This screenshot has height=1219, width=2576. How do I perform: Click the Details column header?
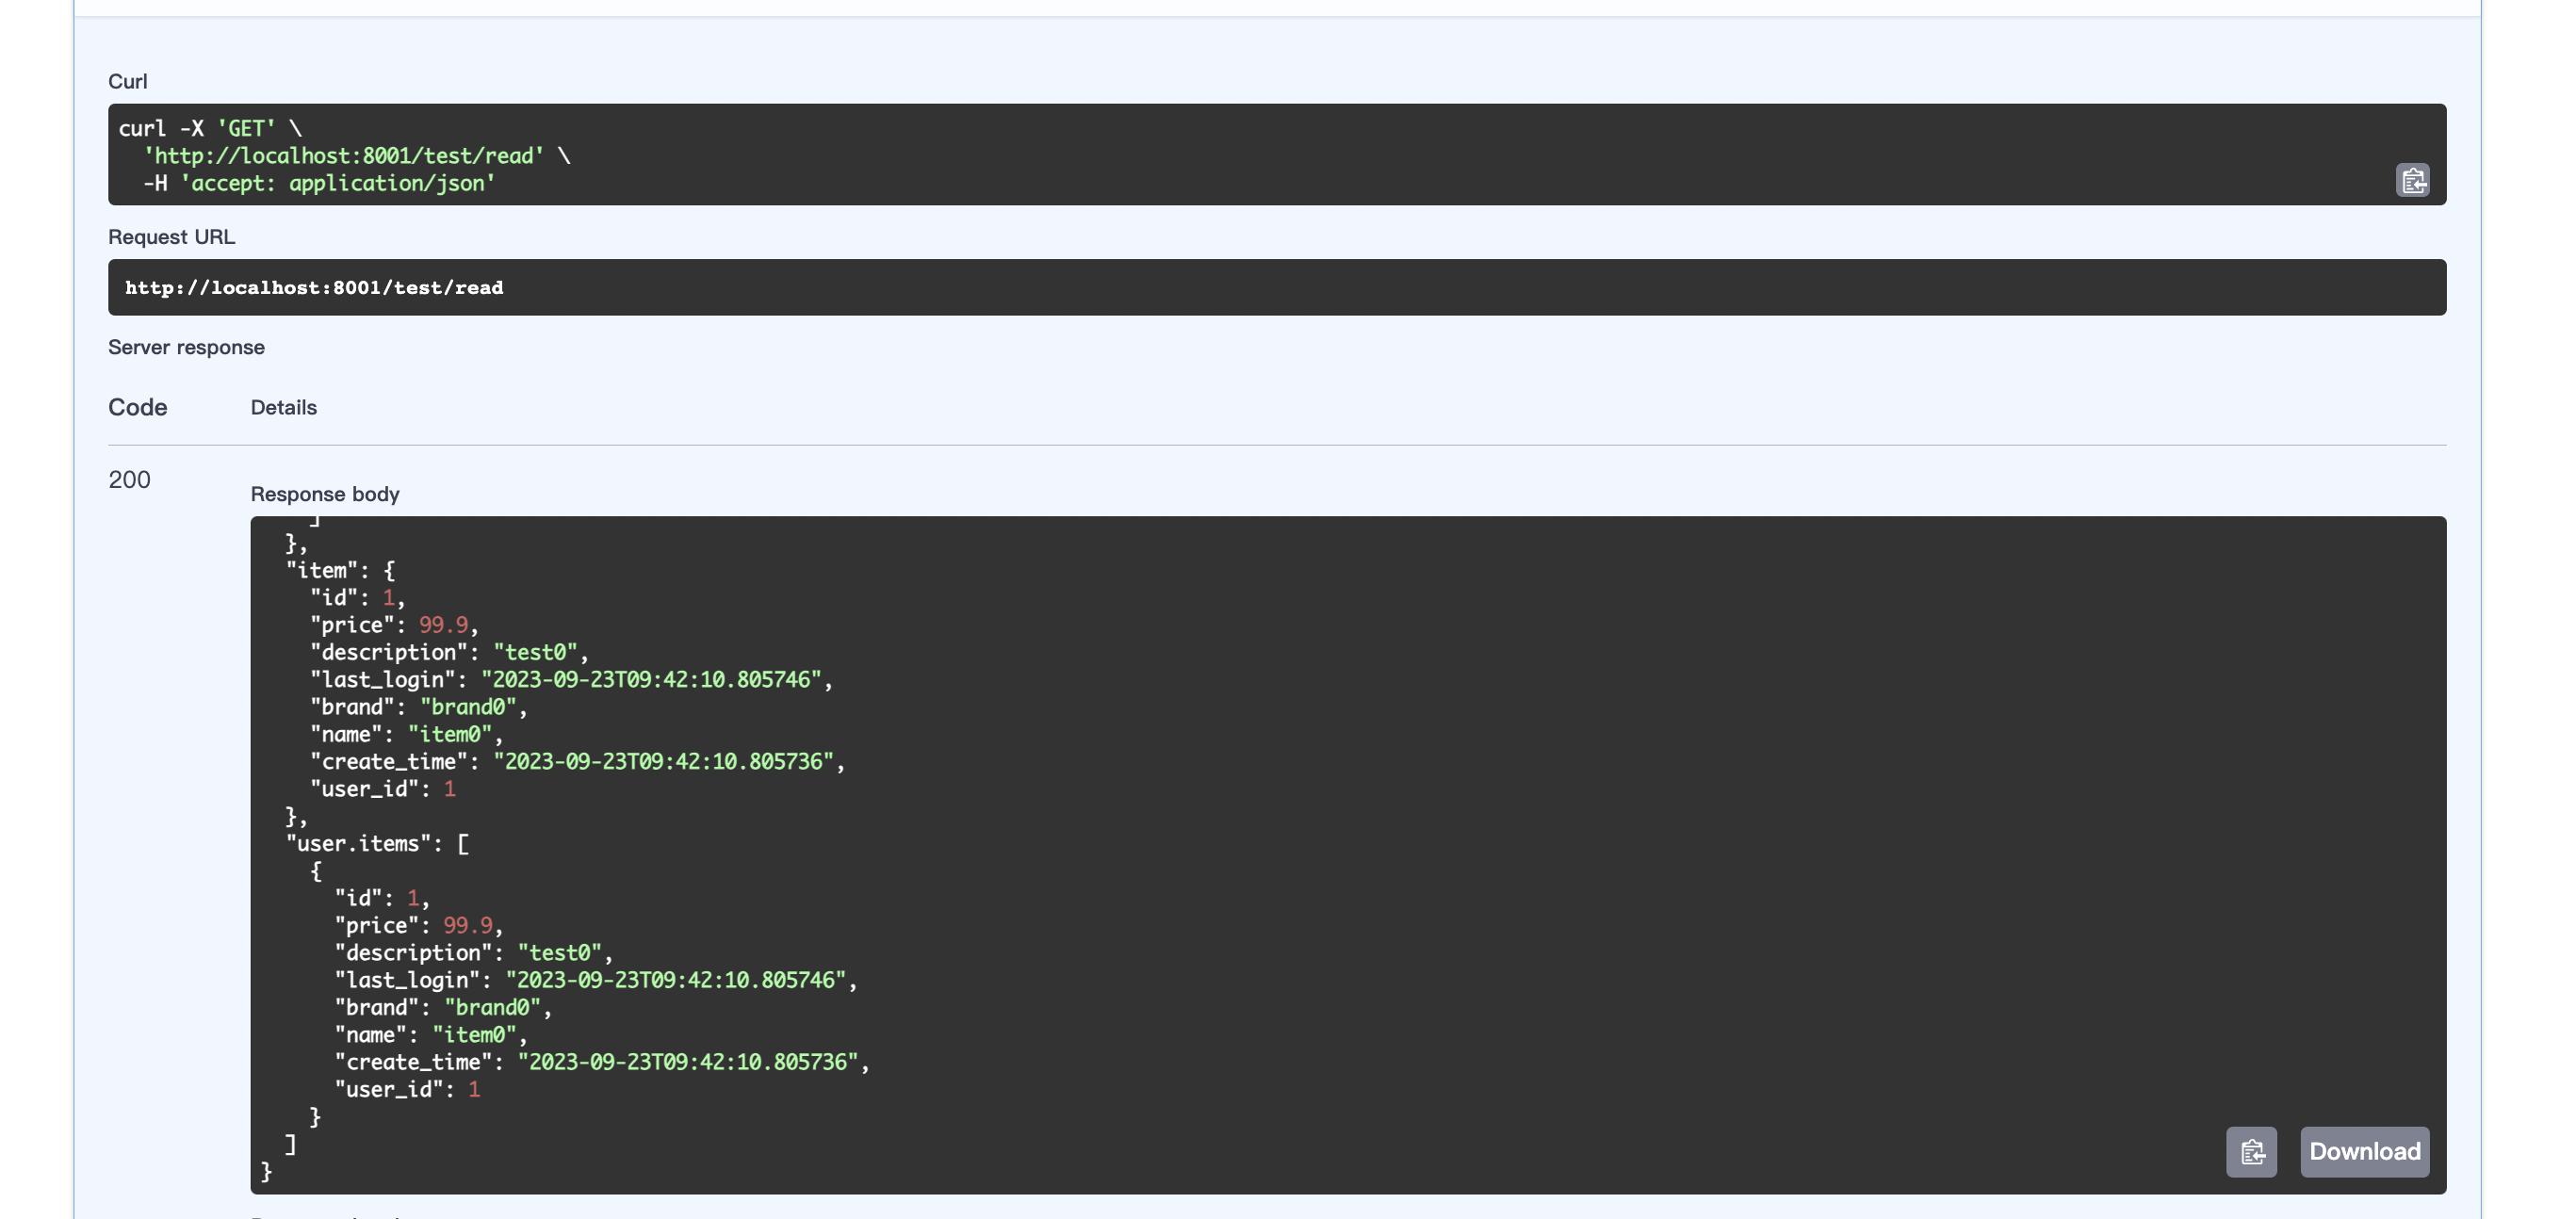click(x=283, y=408)
